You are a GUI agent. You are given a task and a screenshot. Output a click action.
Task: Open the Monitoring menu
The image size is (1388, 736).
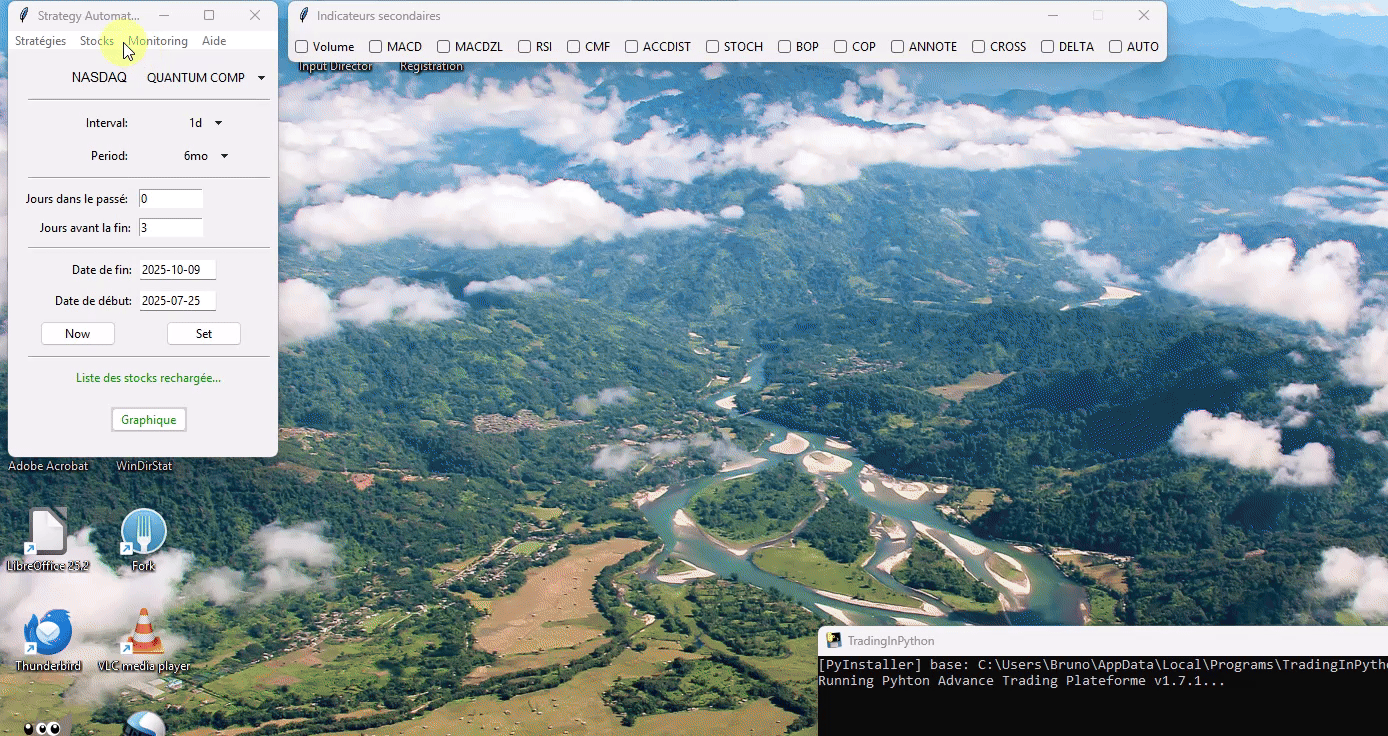158,41
